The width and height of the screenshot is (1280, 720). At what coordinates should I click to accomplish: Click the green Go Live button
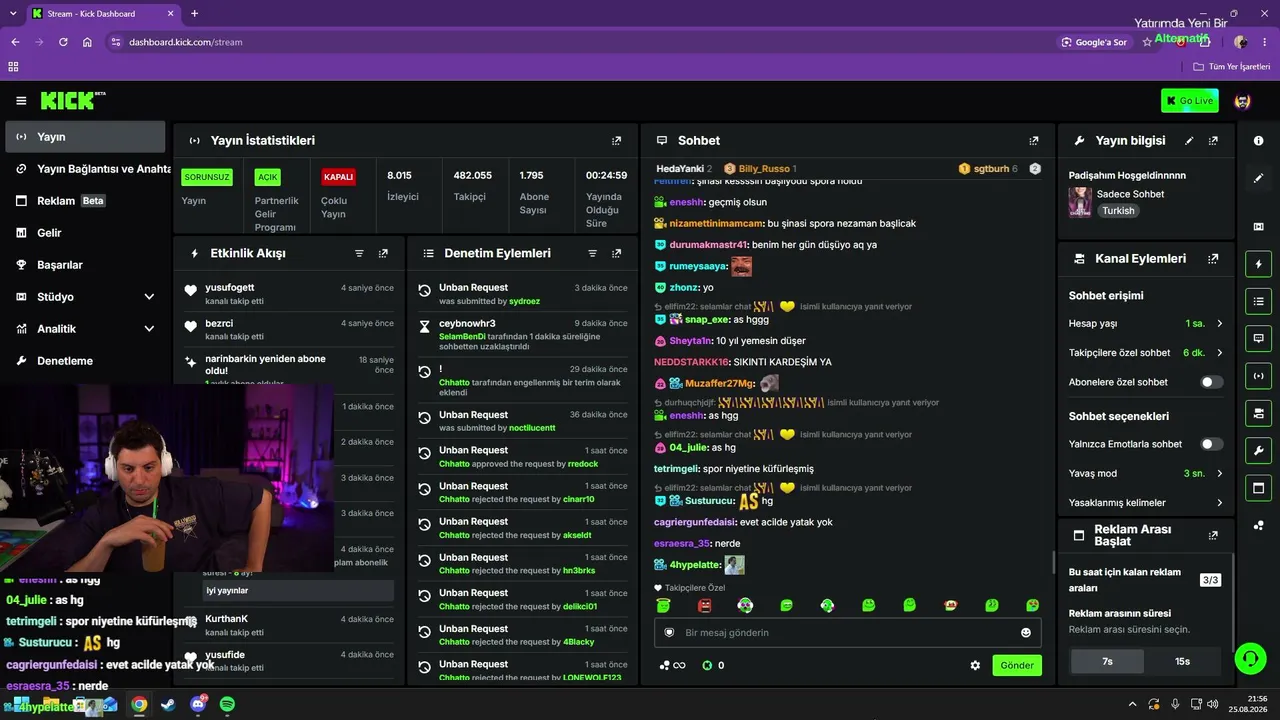click(x=1189, y=101)
